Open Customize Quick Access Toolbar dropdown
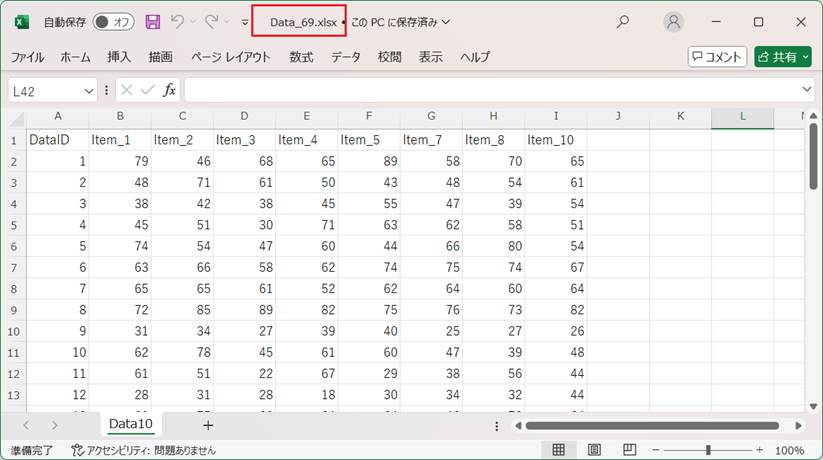This screenshot has width=823, height=460. coord(245,21)
